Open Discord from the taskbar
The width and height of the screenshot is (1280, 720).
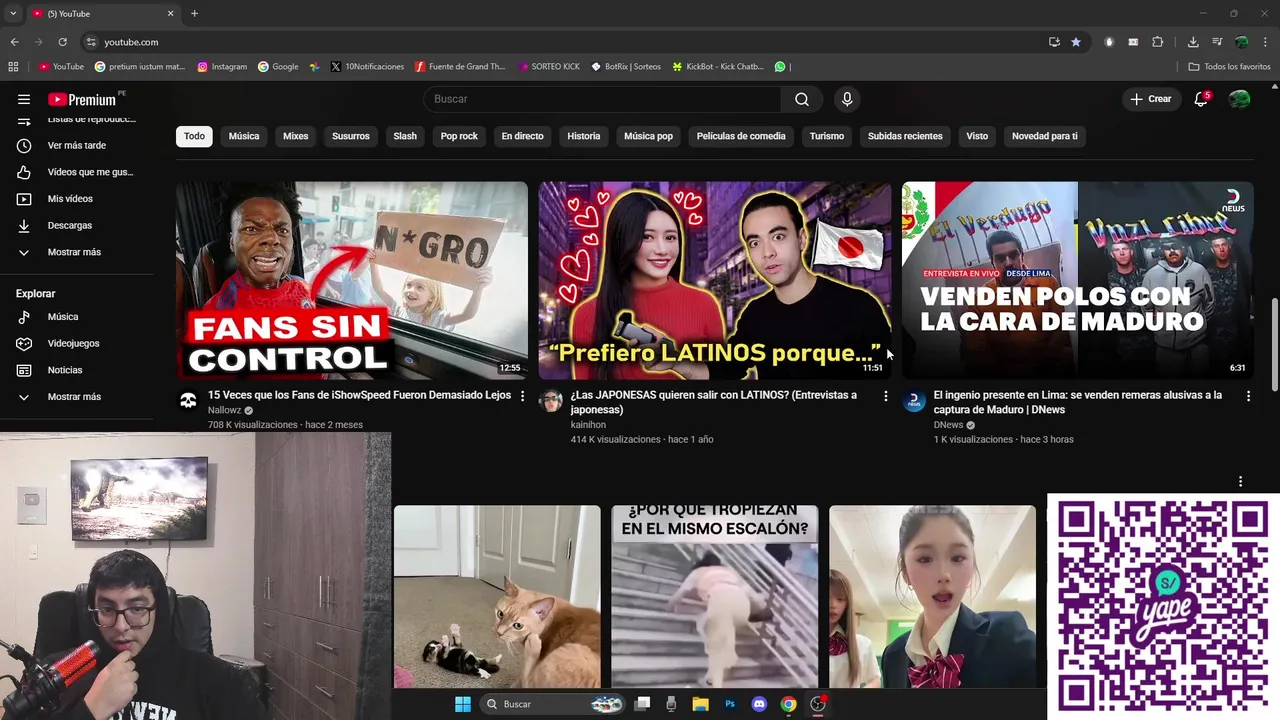(759, 704)
